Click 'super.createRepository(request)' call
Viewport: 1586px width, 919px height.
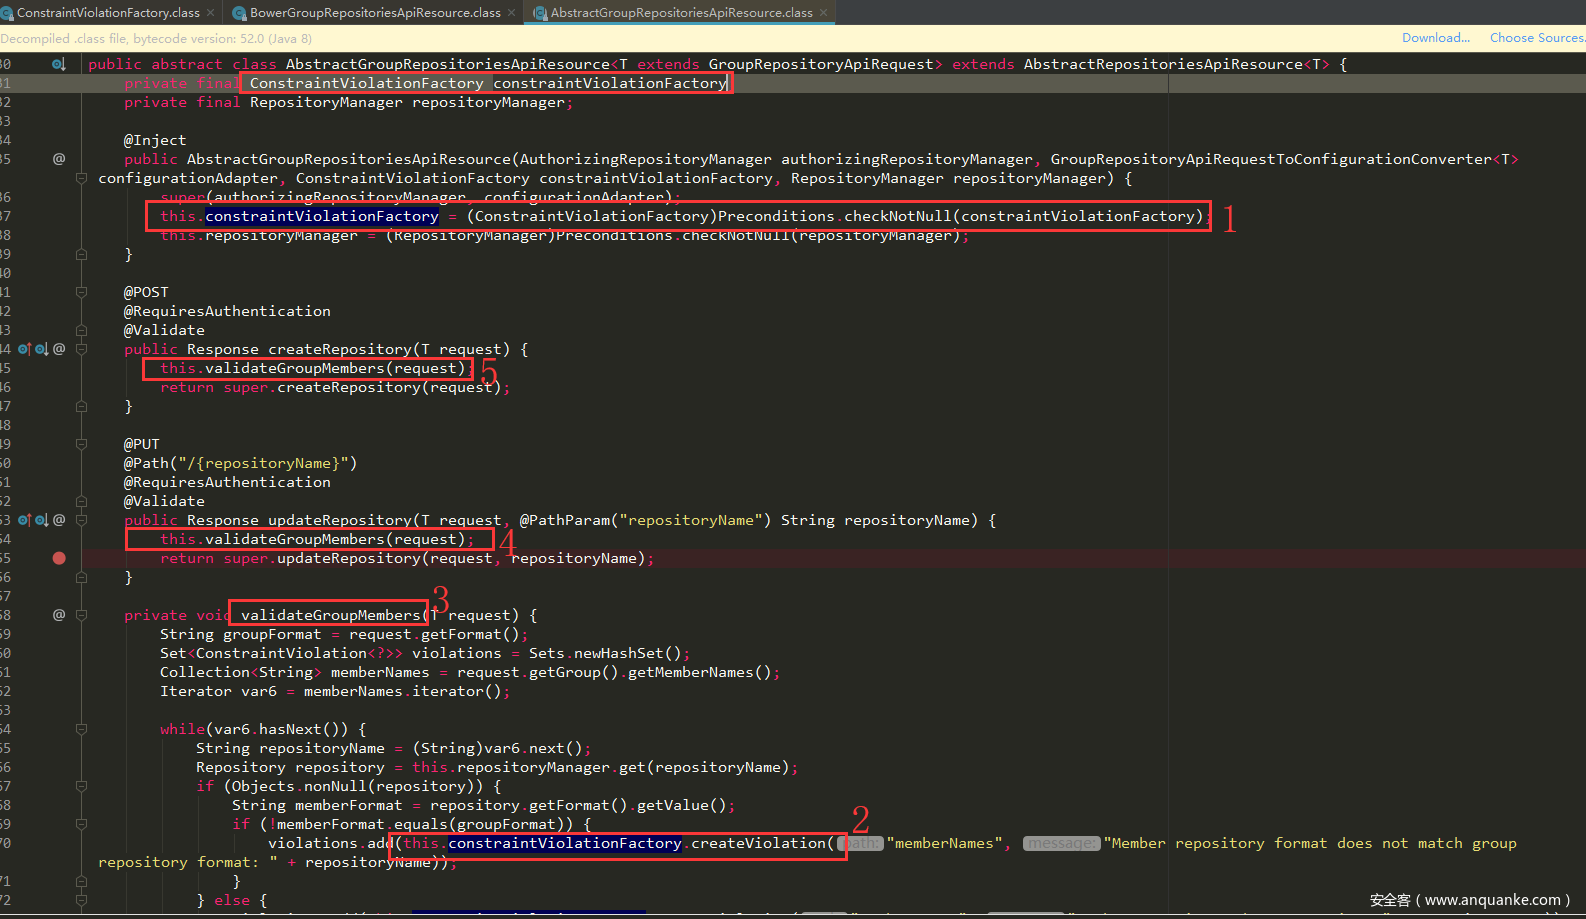click(x=362, y=387)
